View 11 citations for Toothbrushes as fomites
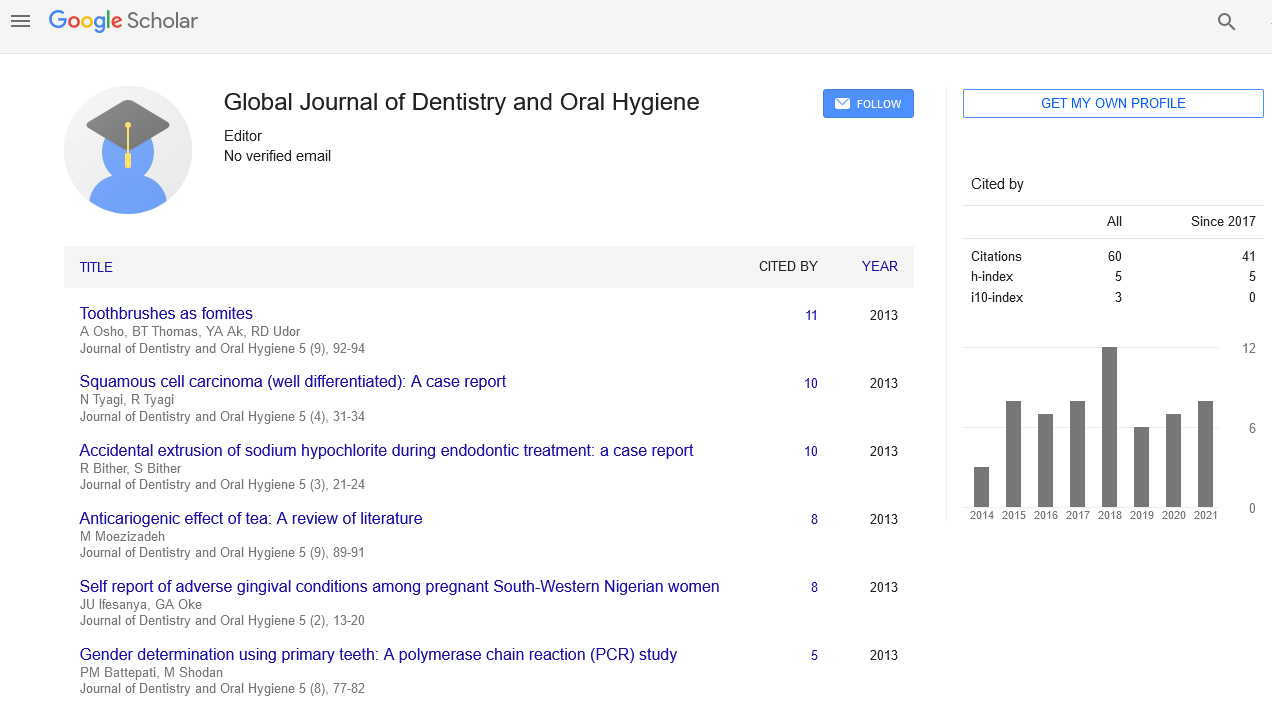1272x701 pixels. [x=811, y=315]
